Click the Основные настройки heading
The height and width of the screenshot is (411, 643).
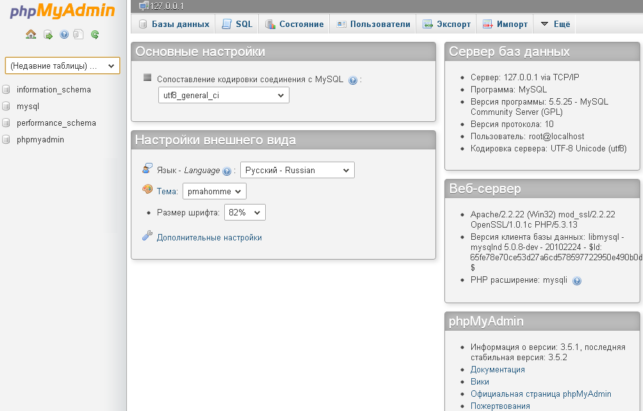[x=200, y=52]
